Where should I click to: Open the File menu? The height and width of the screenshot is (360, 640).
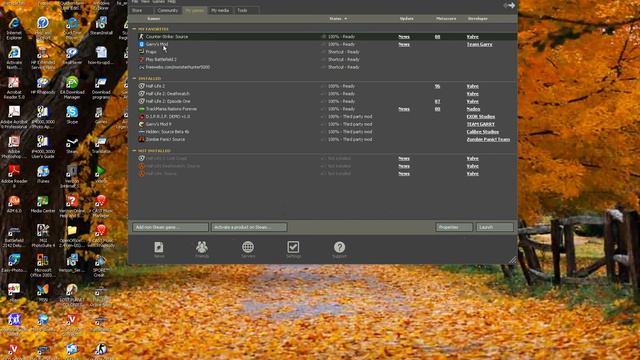tap(135, 2)
